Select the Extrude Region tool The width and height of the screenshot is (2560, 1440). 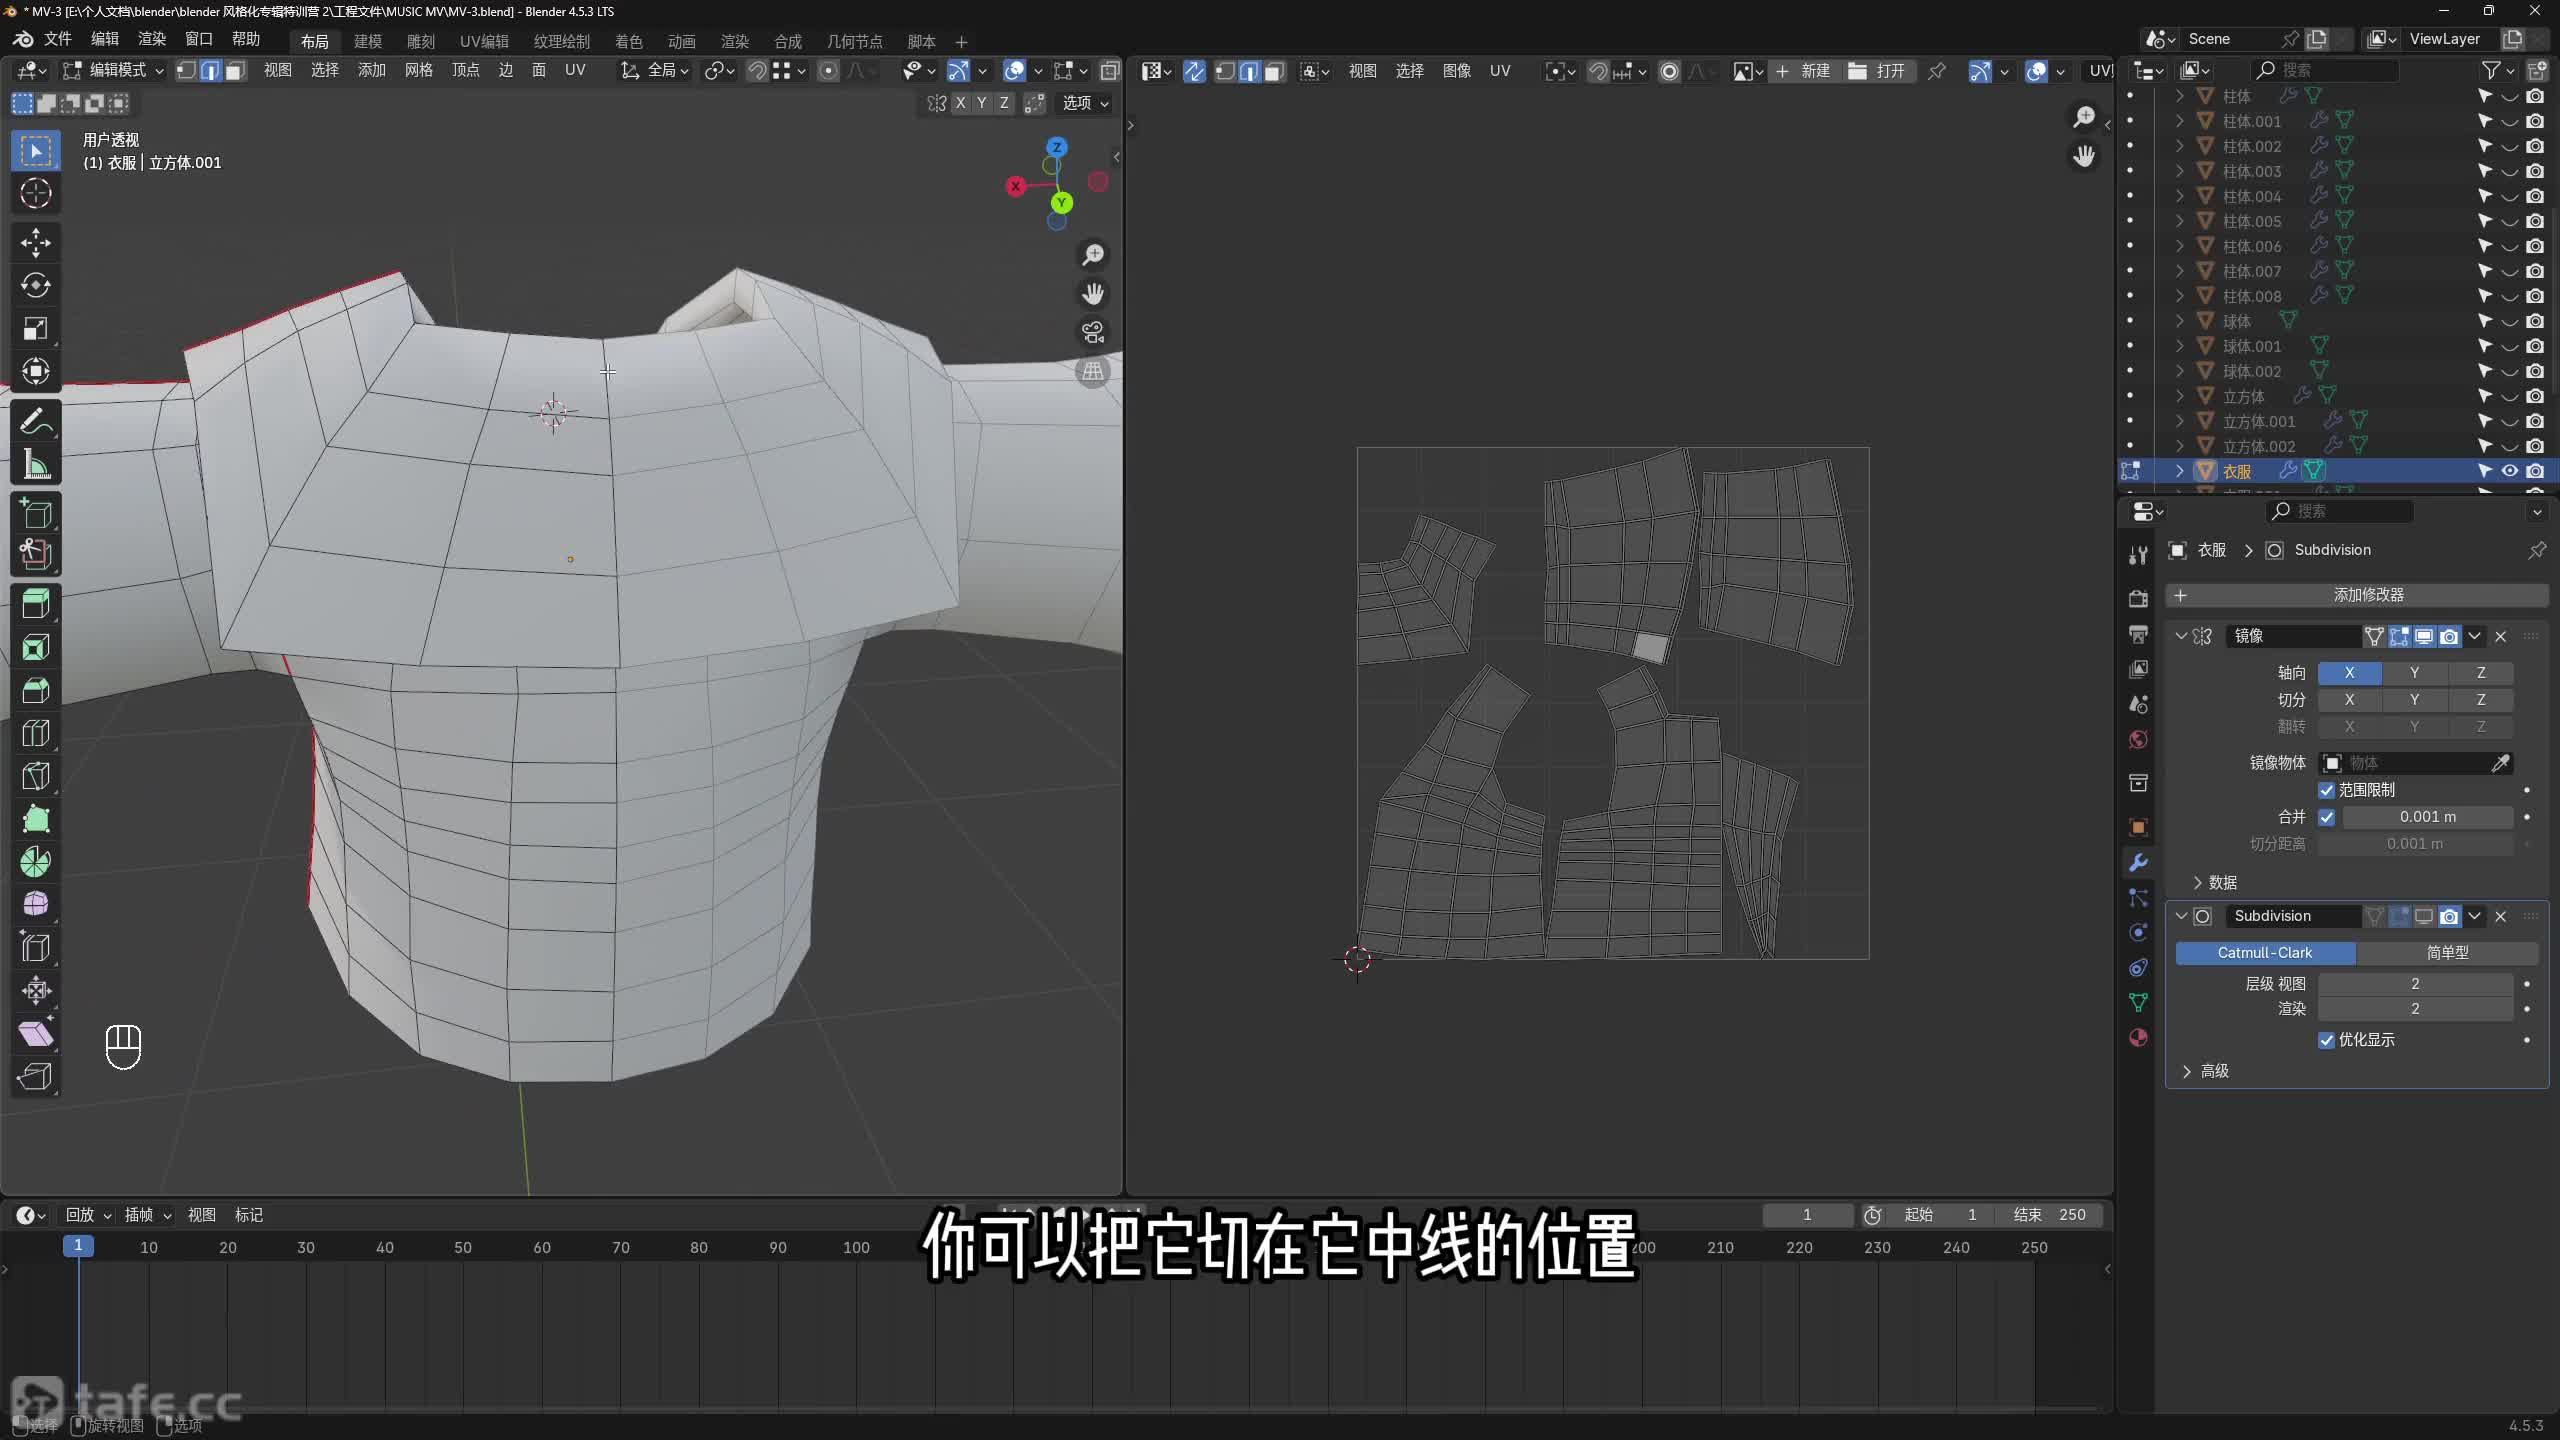36,604
